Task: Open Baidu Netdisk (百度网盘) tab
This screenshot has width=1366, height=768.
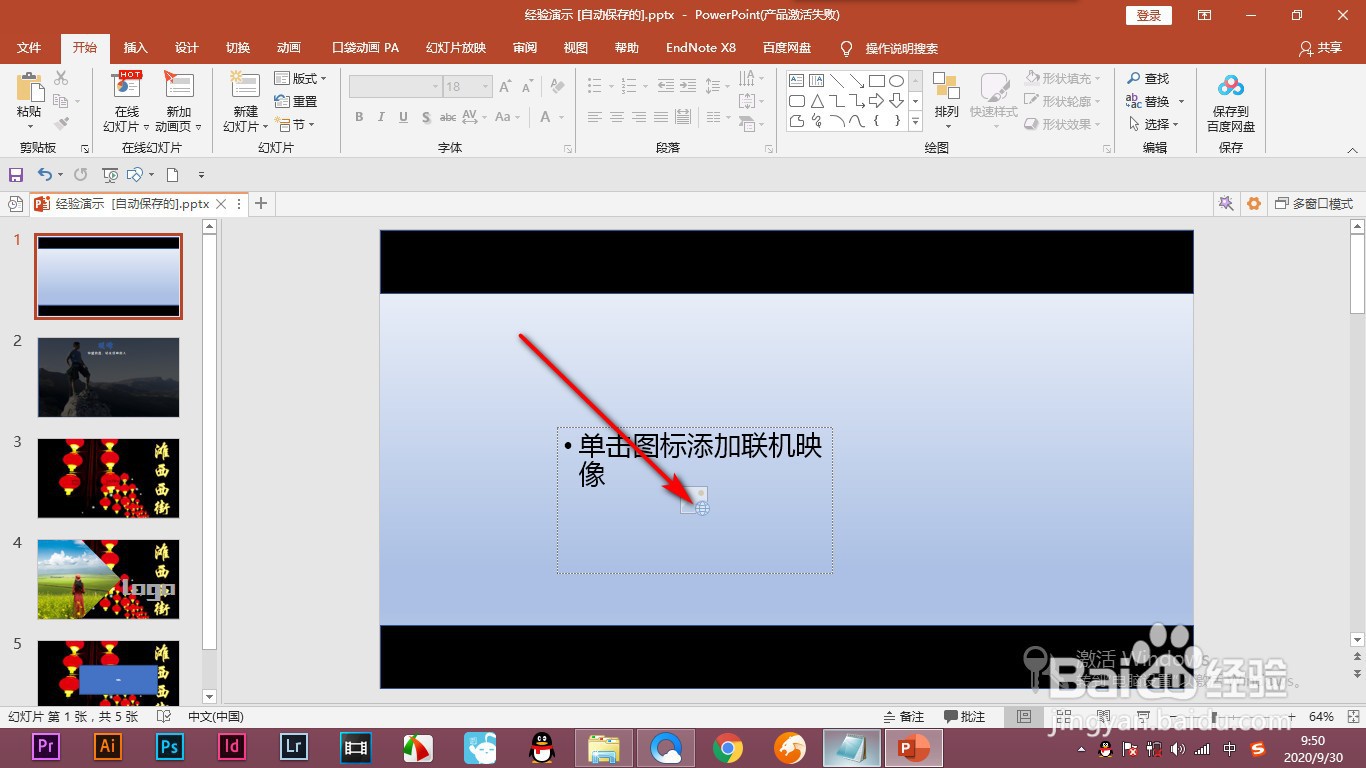Action: [x=787, y=48]
